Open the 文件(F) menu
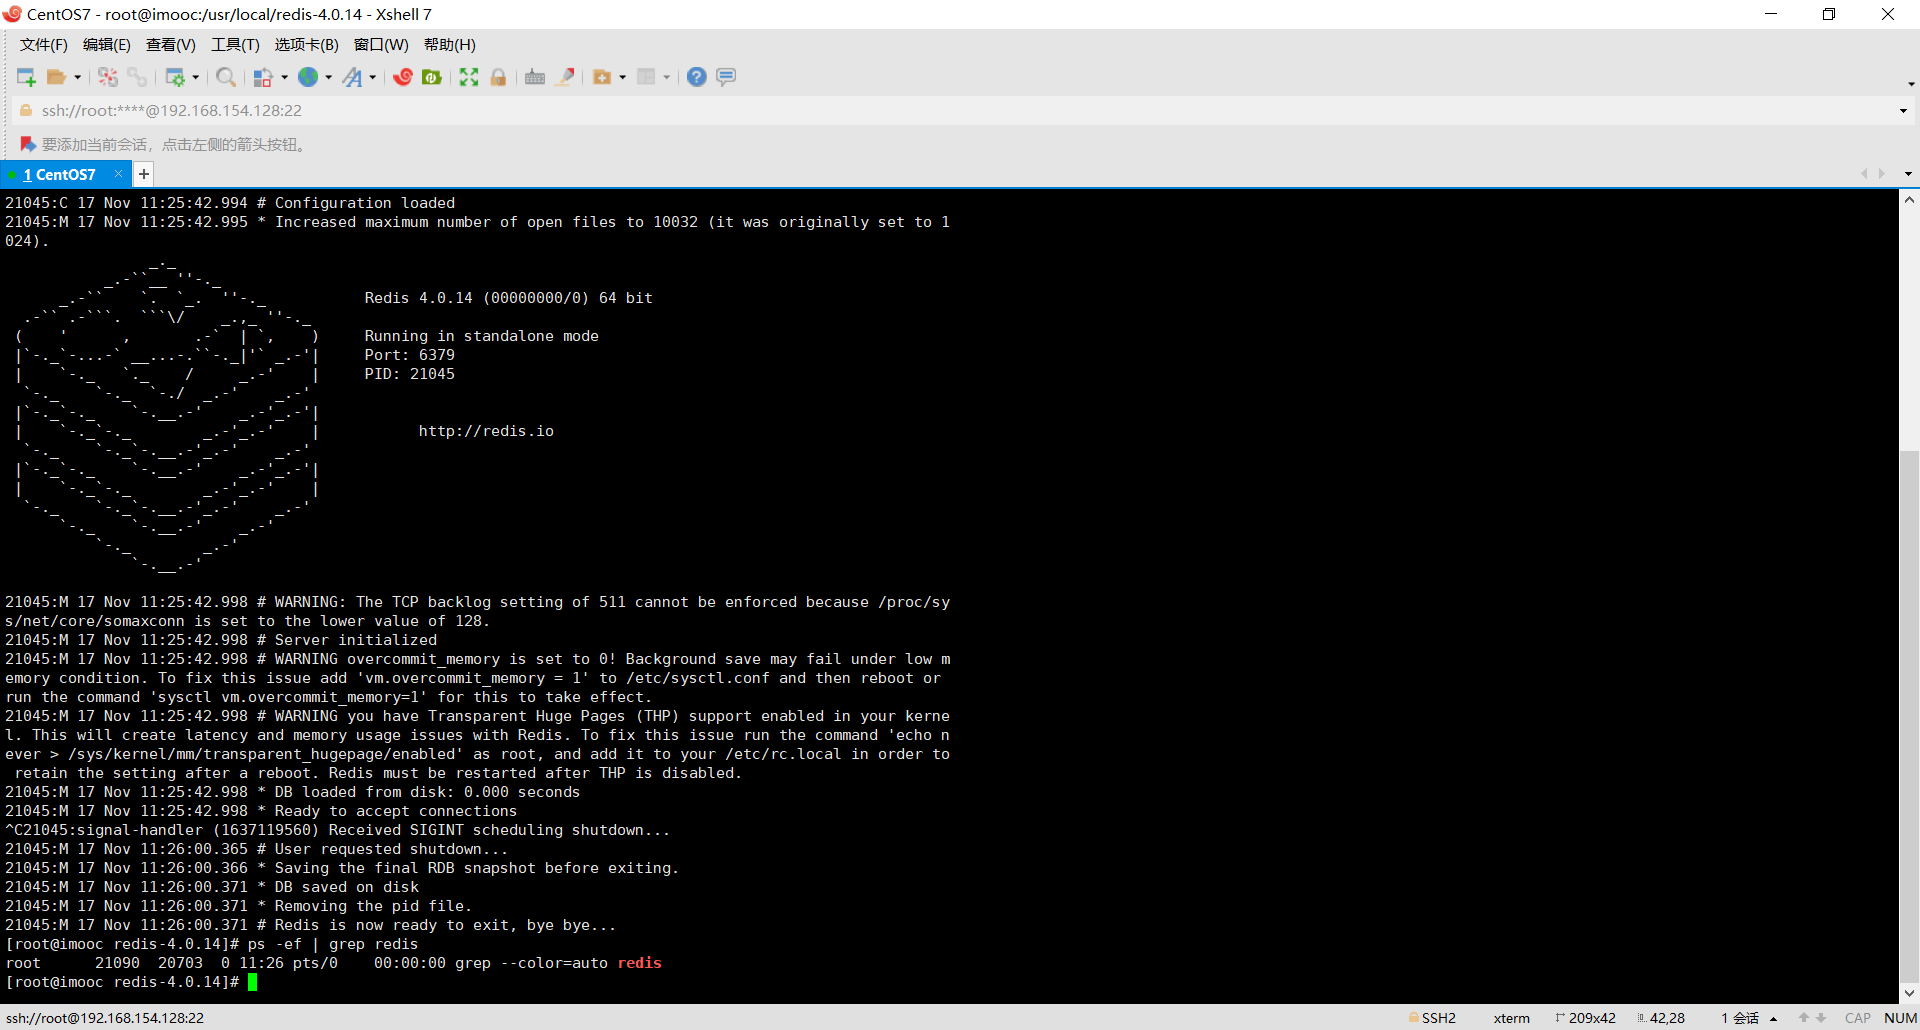Viewport: 1920px width, 1030px height. (x=44, y=45)
